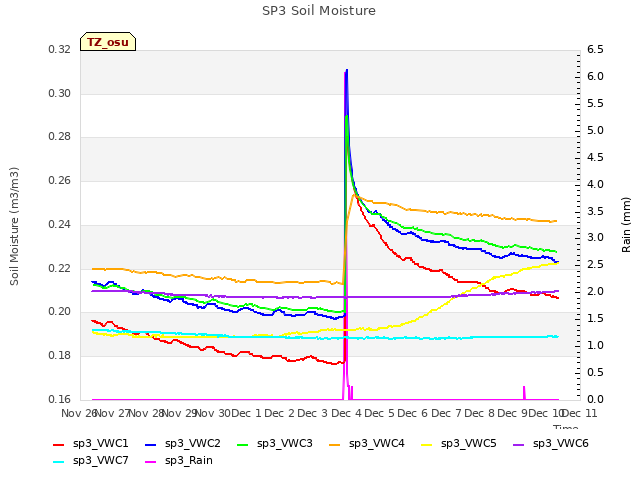640x480 pixels.
Task: Click the 0.32 left axis value
Action: tap(60, 50)
